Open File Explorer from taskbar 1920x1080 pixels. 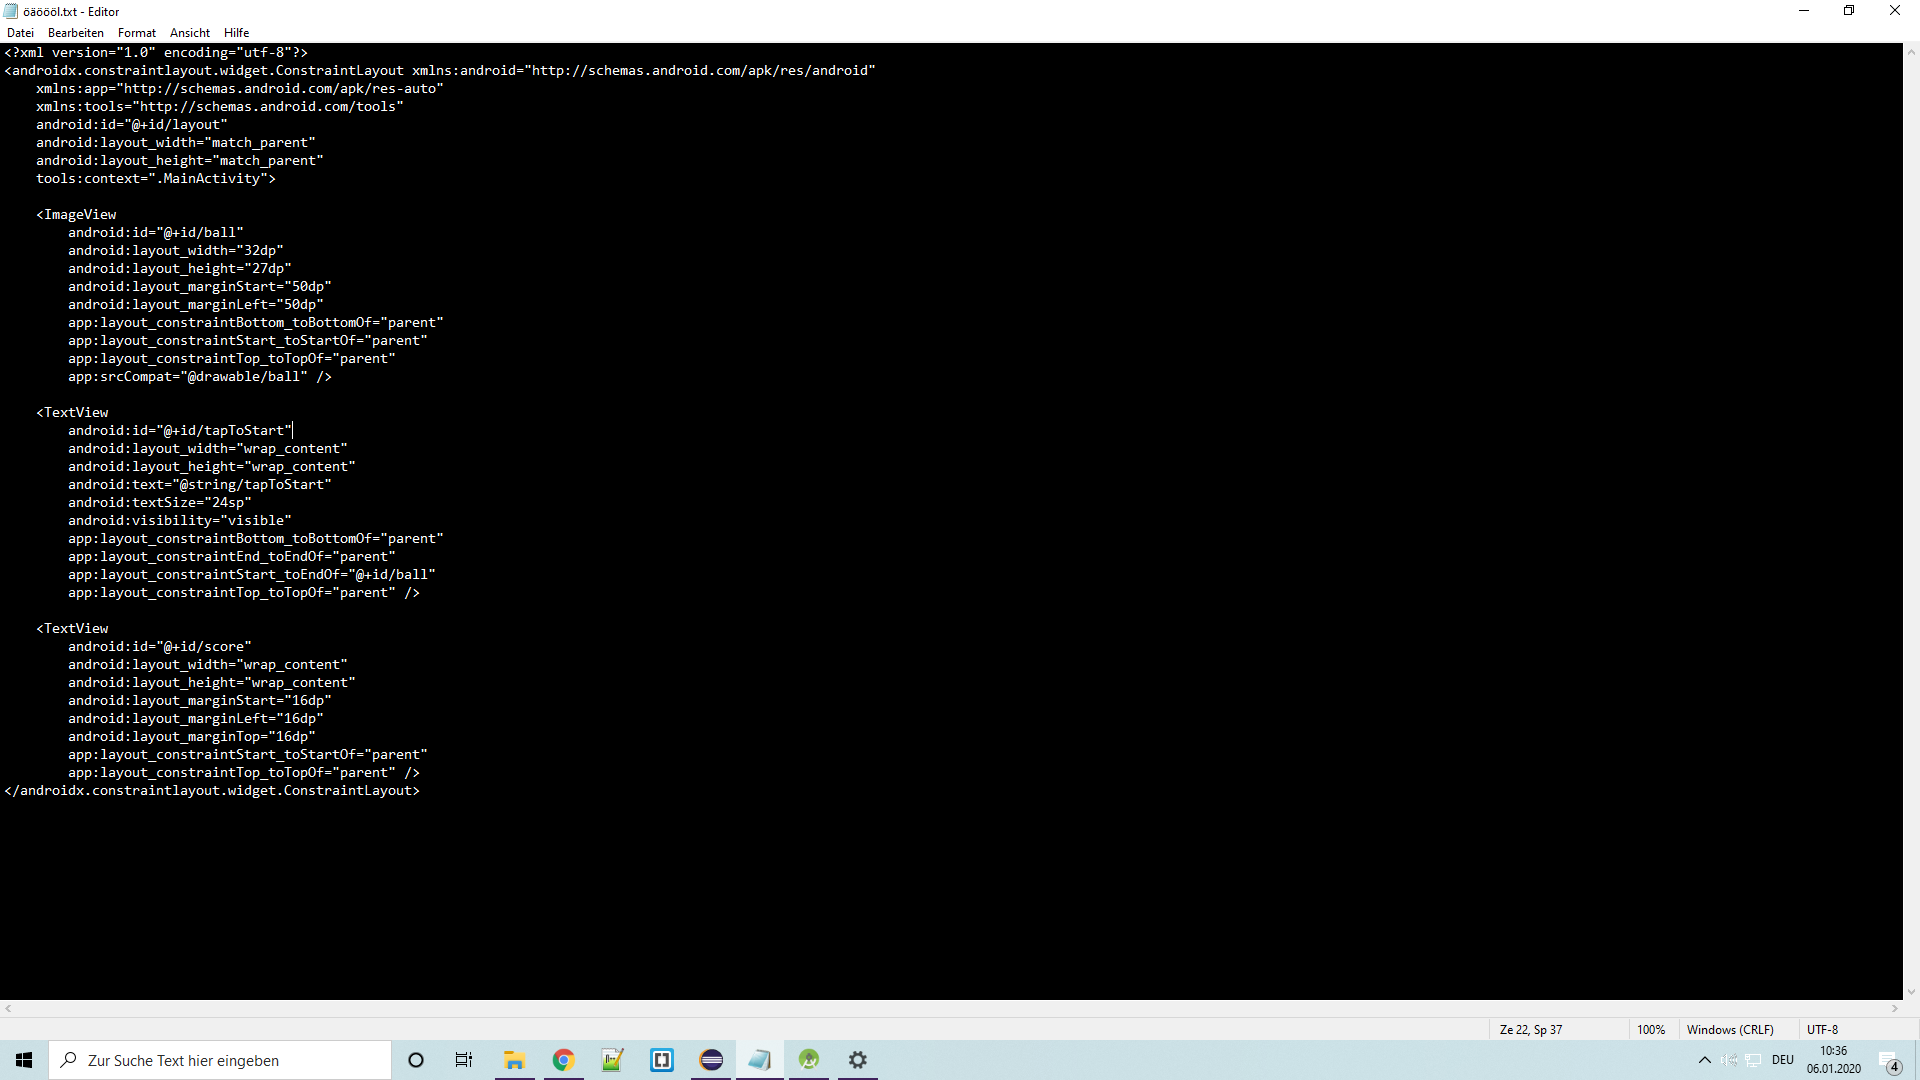(x=514, y=1060)
